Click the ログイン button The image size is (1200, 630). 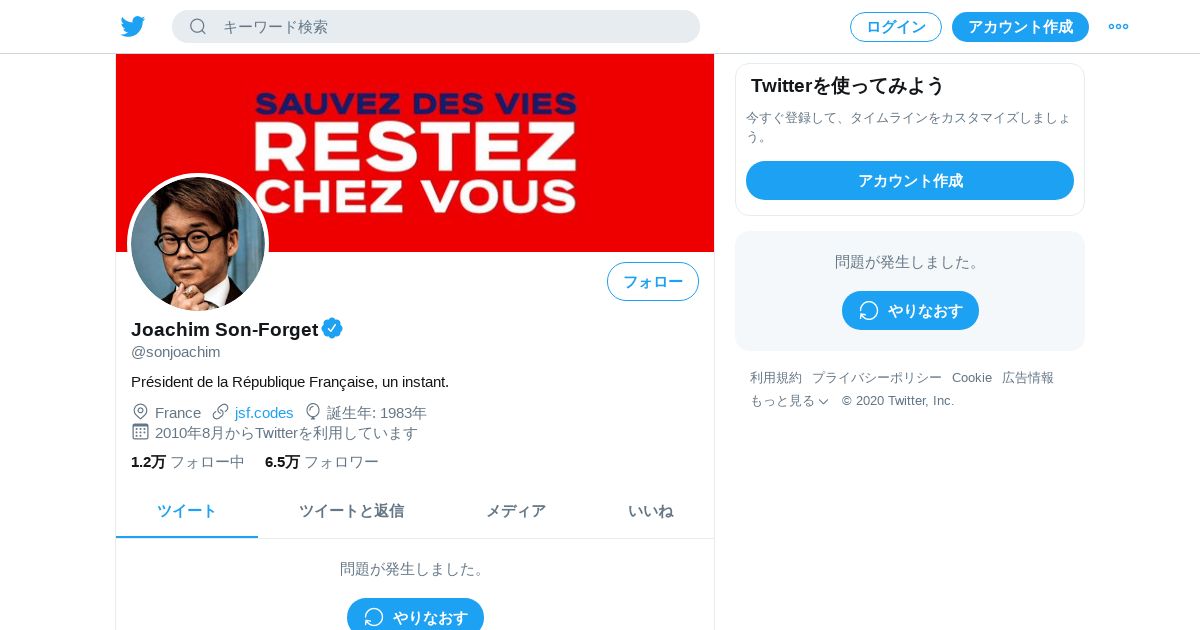pyautogui.click(x=896, y=27)
